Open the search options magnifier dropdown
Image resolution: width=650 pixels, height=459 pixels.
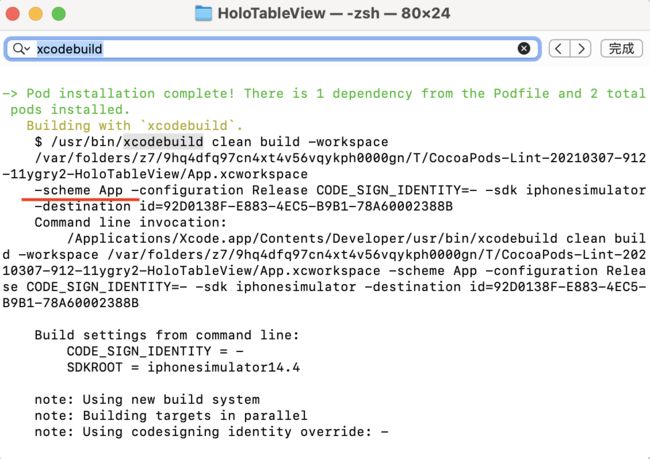[x=21, y=49]
